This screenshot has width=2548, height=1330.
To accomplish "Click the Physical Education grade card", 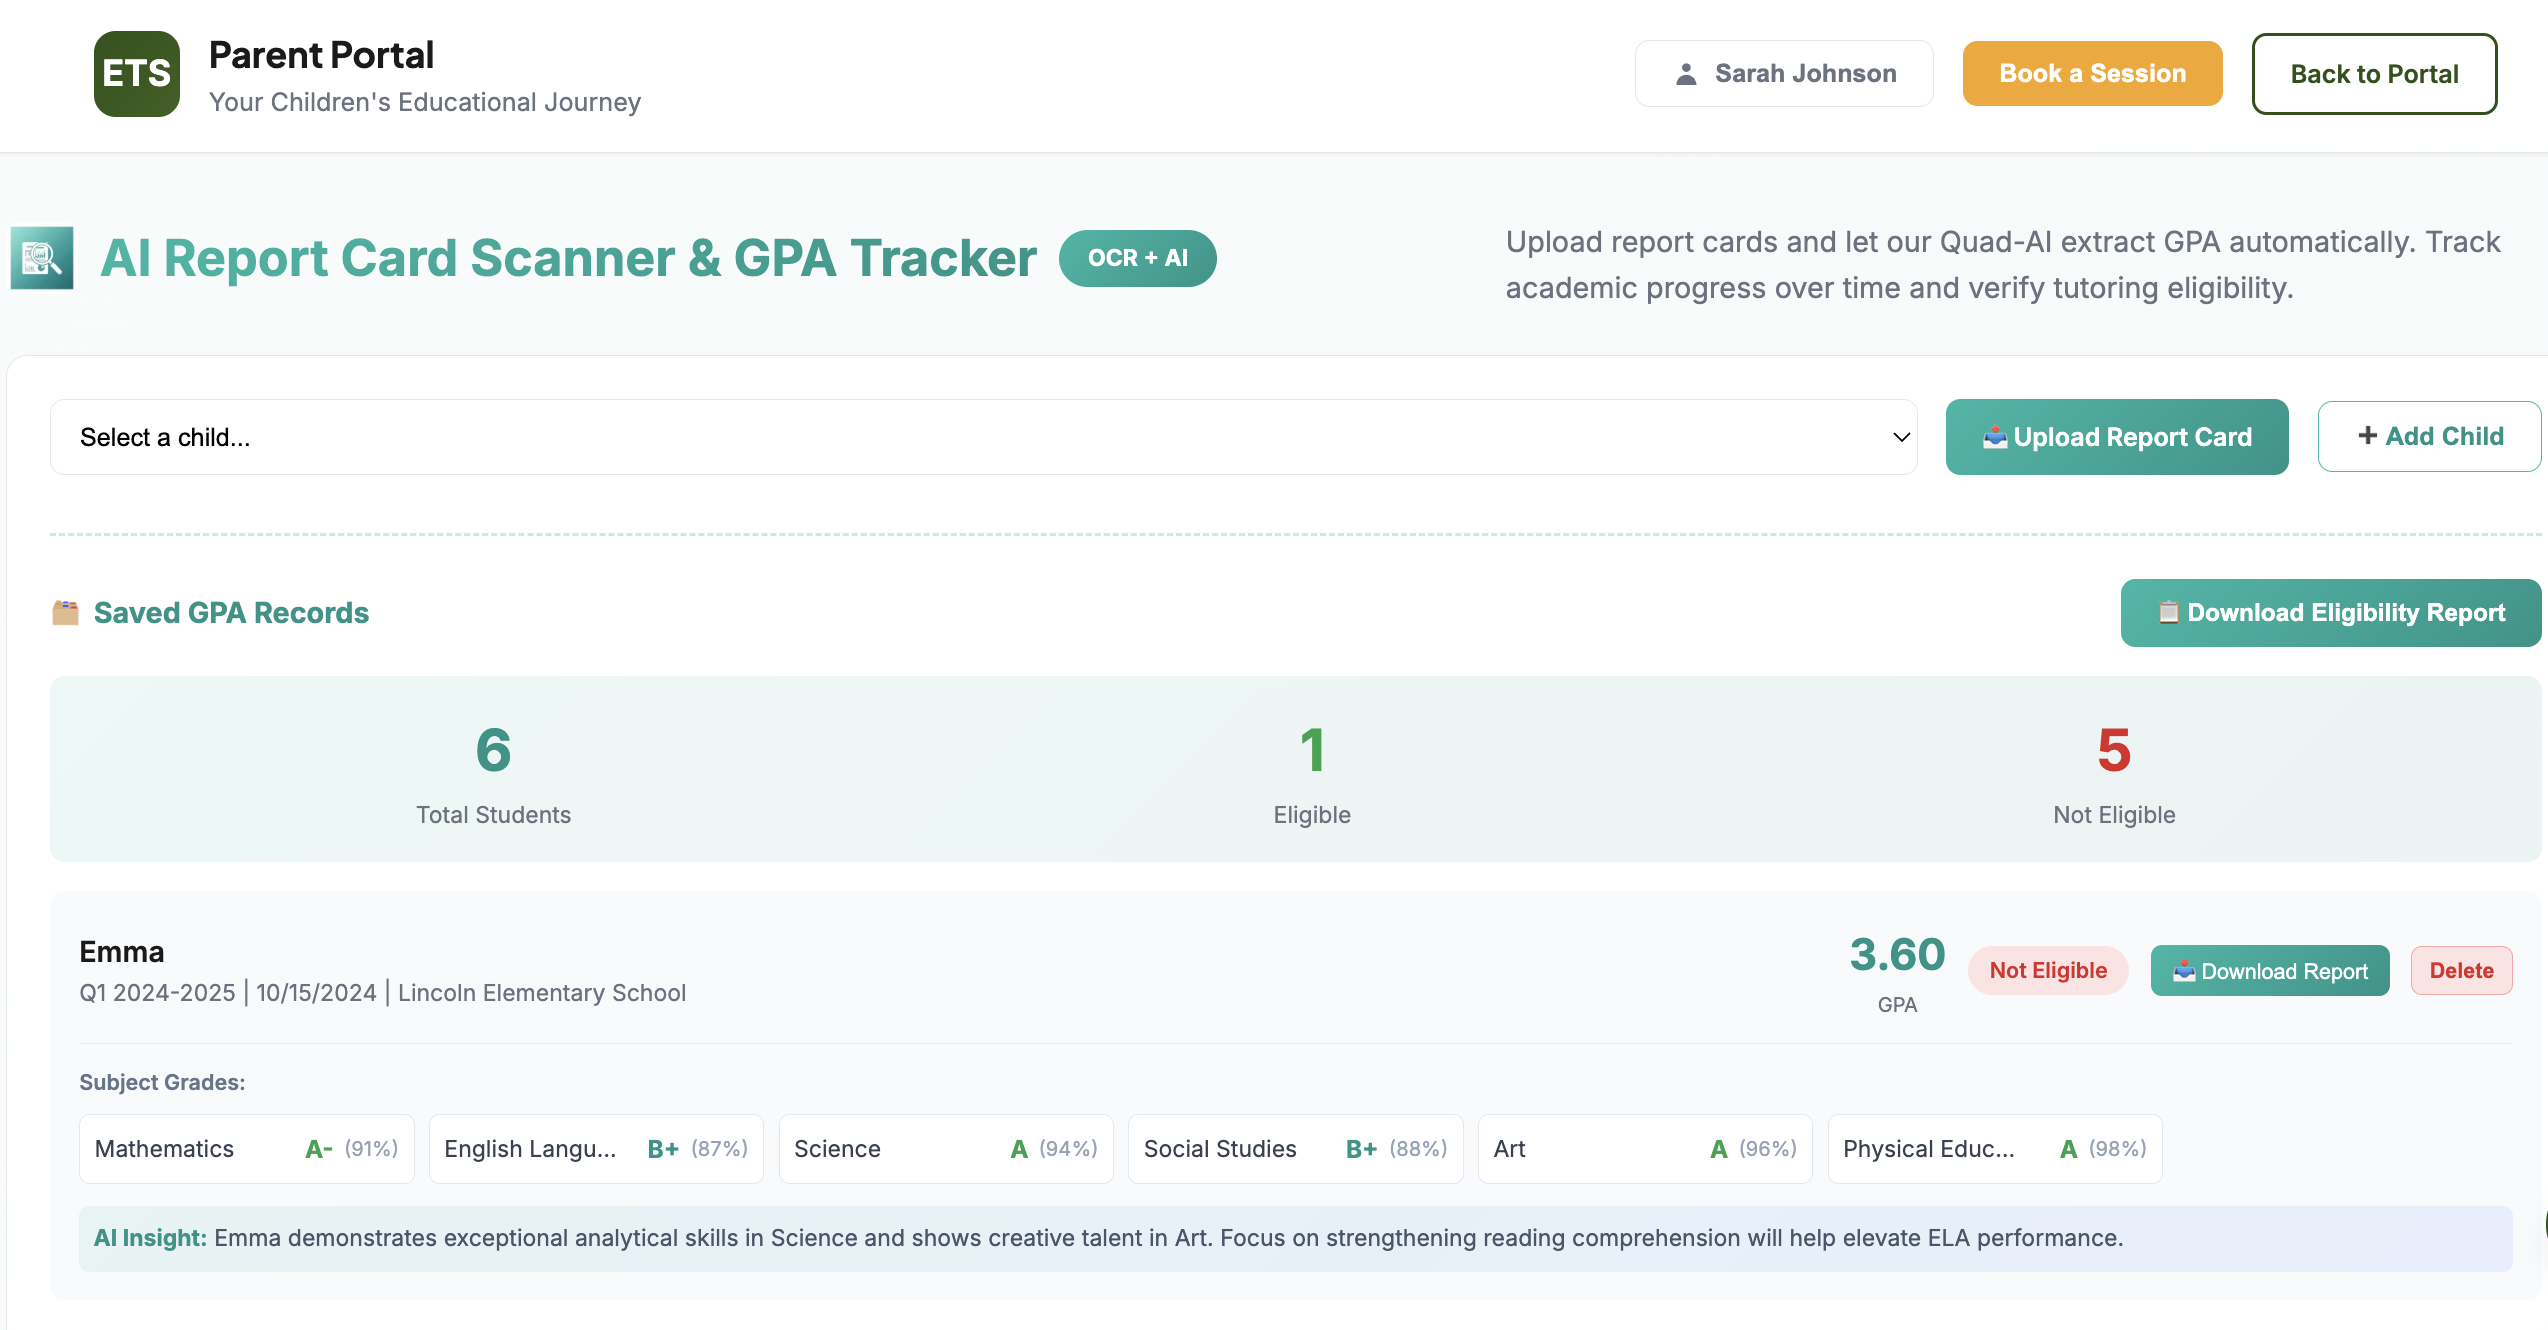I will point(1994,1149).
